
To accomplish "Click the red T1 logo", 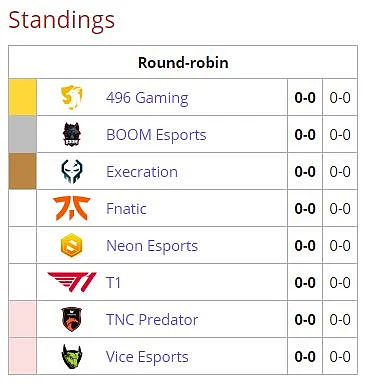I will [x=72, y=282].
